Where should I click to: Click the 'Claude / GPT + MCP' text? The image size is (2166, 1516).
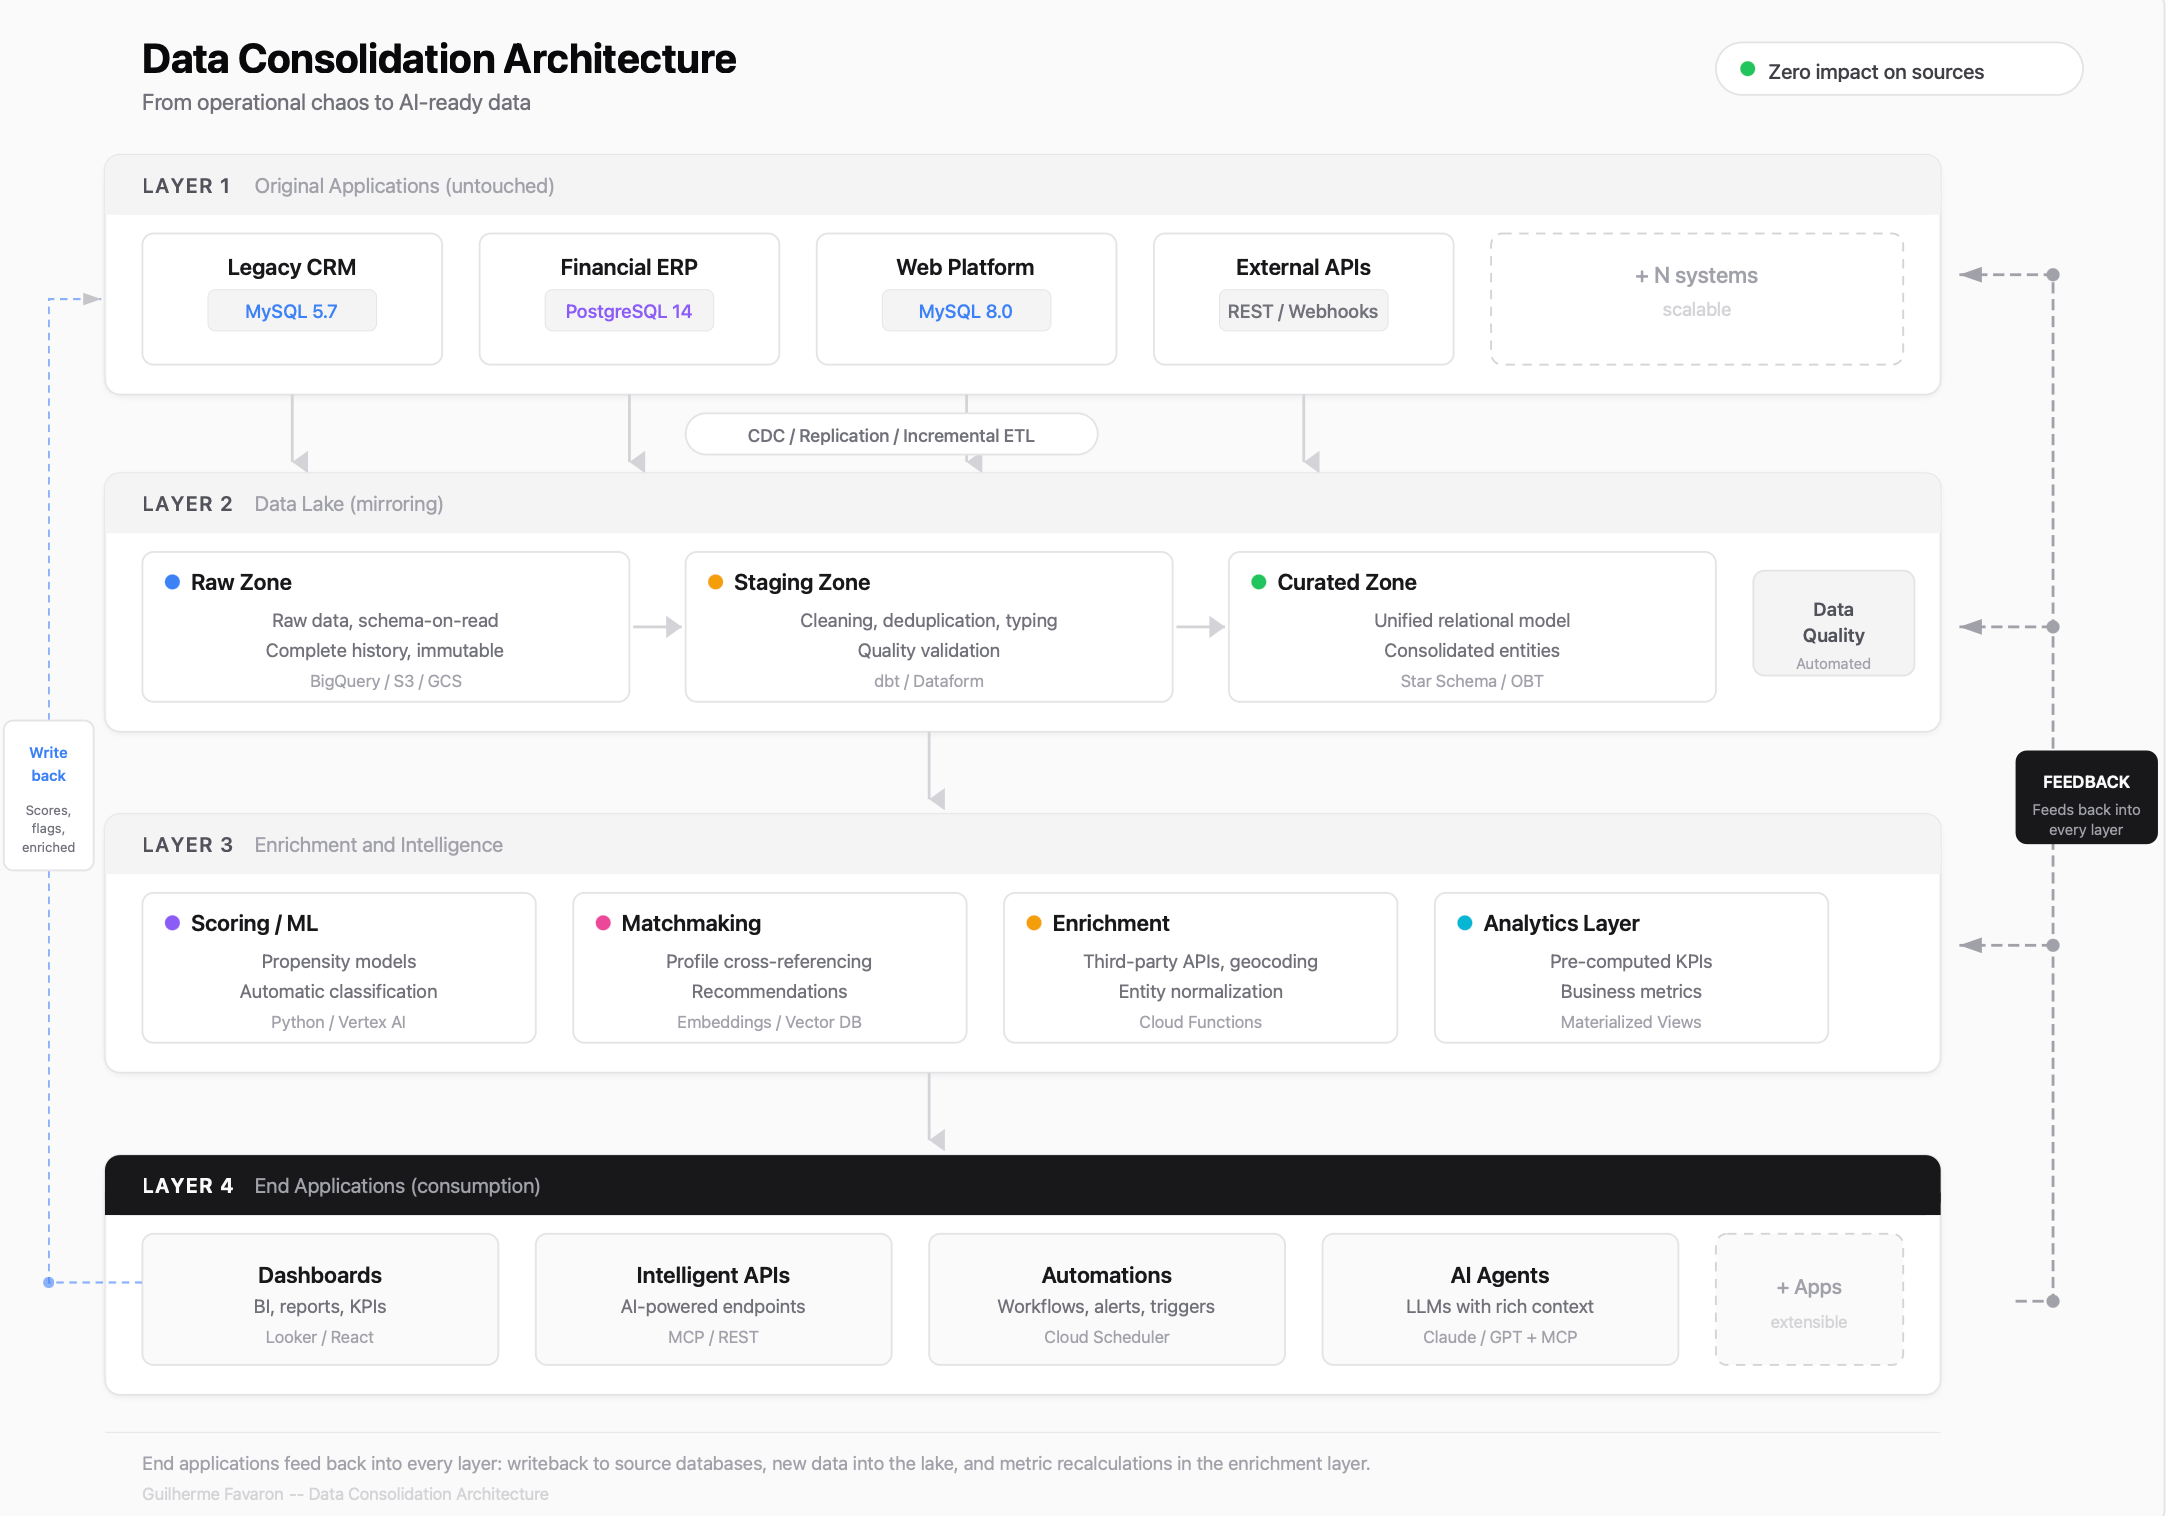[x=1500, y=1337]
